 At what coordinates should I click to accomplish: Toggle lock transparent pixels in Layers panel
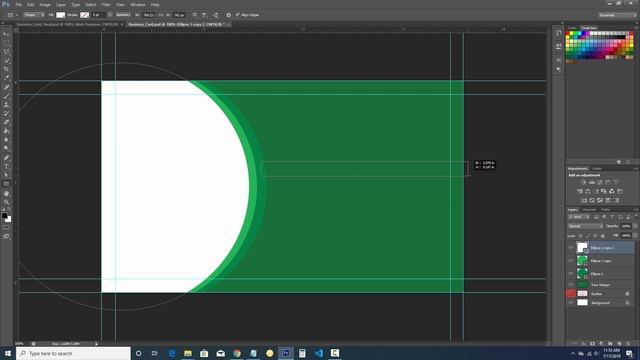tap(580, 236)
